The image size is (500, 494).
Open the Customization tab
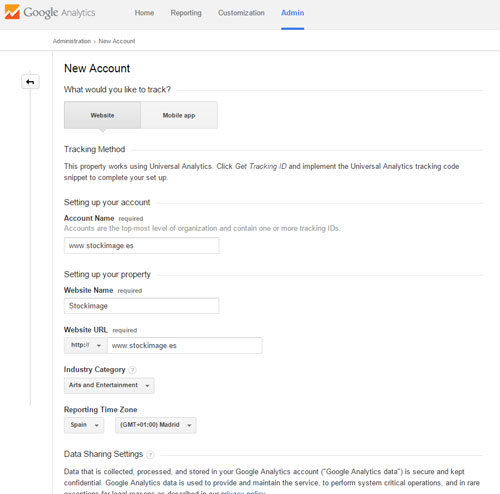[241, 13]
